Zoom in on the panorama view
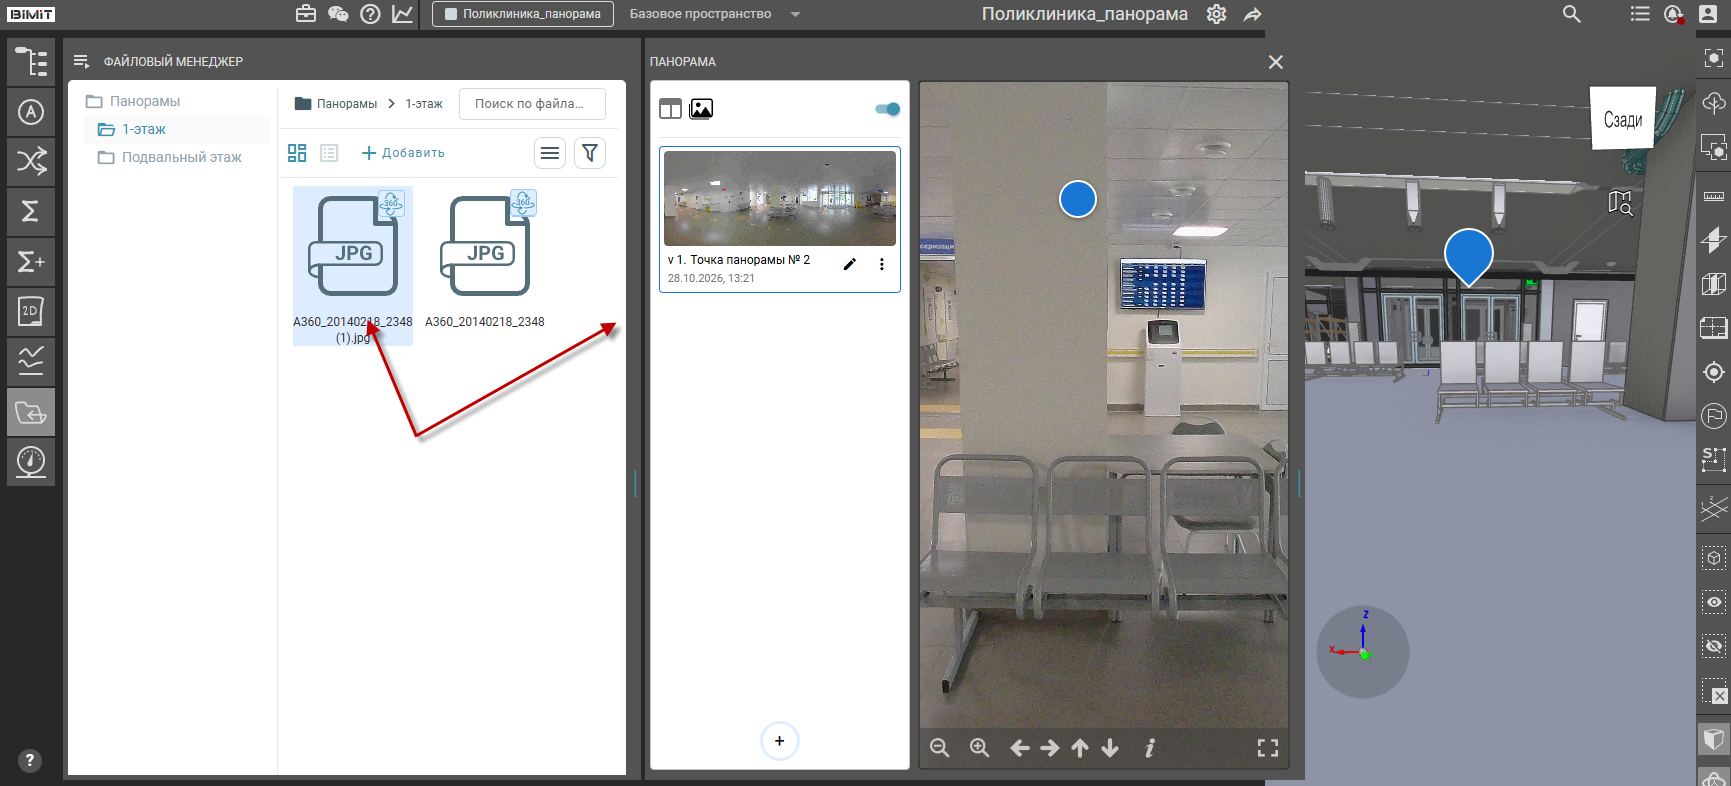 [979, 748]
